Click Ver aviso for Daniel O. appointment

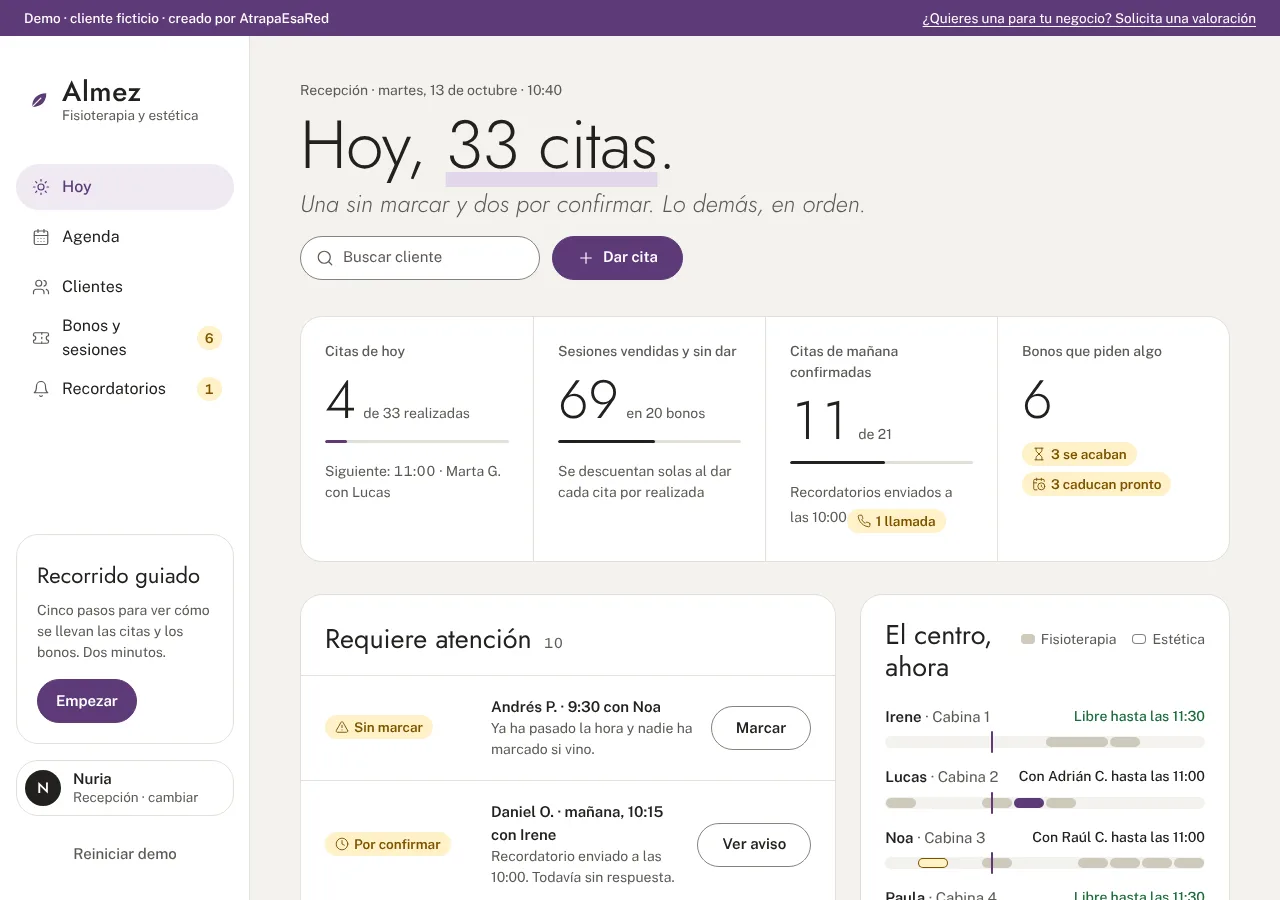(x=754, y=845)
